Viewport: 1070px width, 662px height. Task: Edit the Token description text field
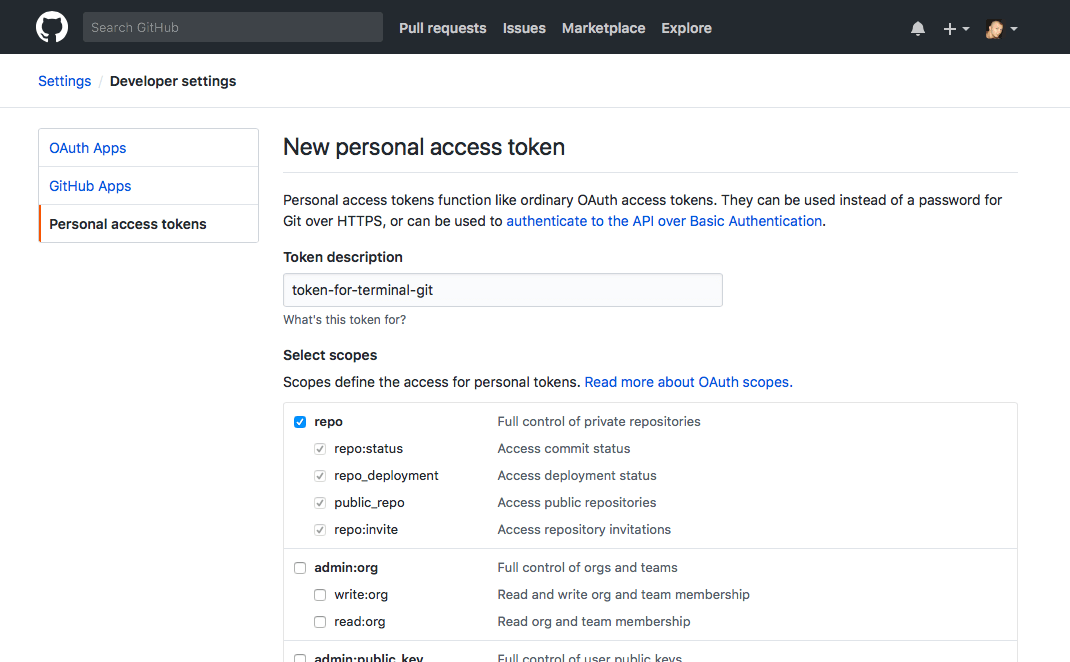pyautogui.click(x=502, y=290)
